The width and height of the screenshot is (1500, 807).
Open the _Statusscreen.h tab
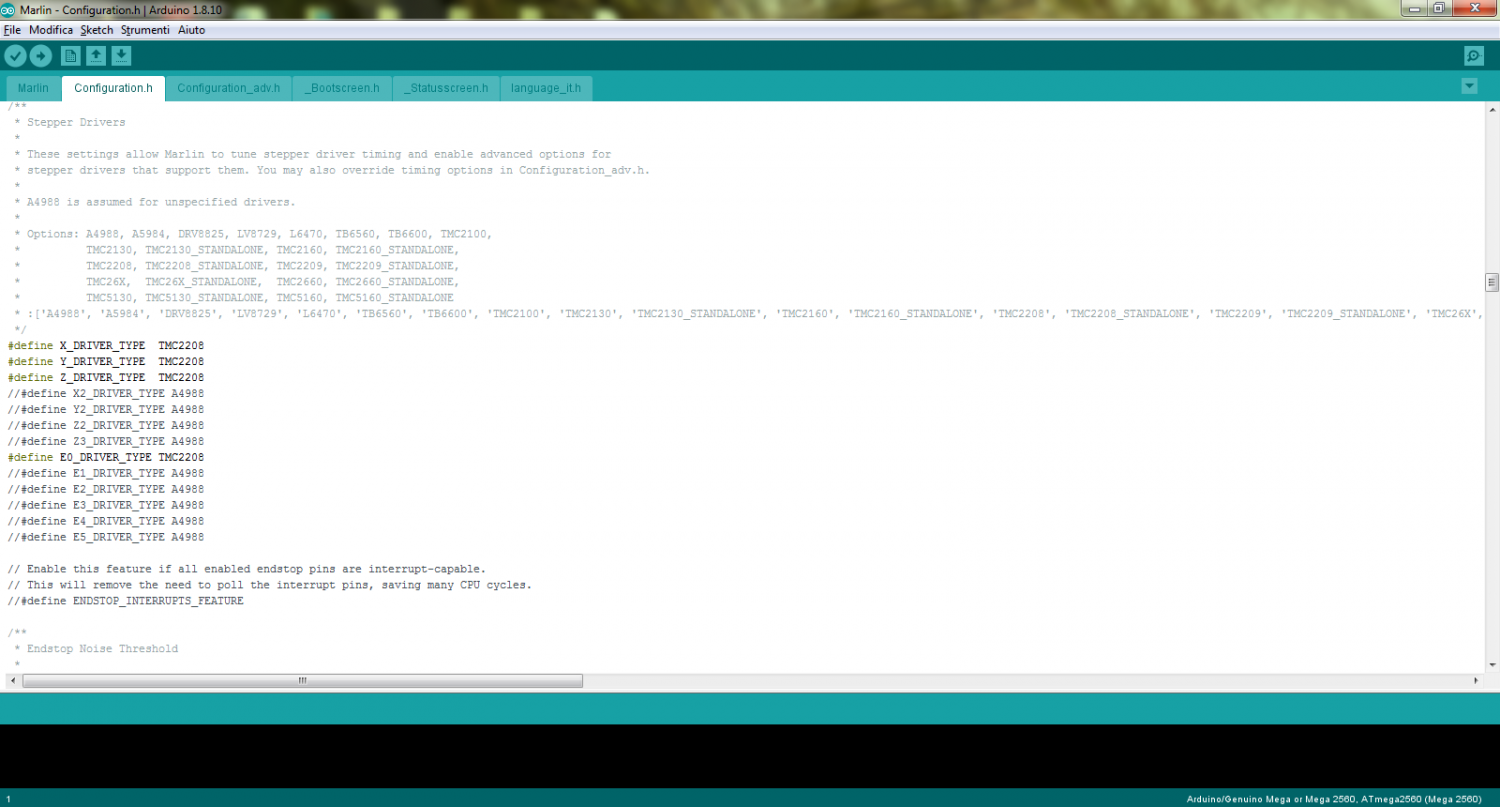[x=446, y=88]
